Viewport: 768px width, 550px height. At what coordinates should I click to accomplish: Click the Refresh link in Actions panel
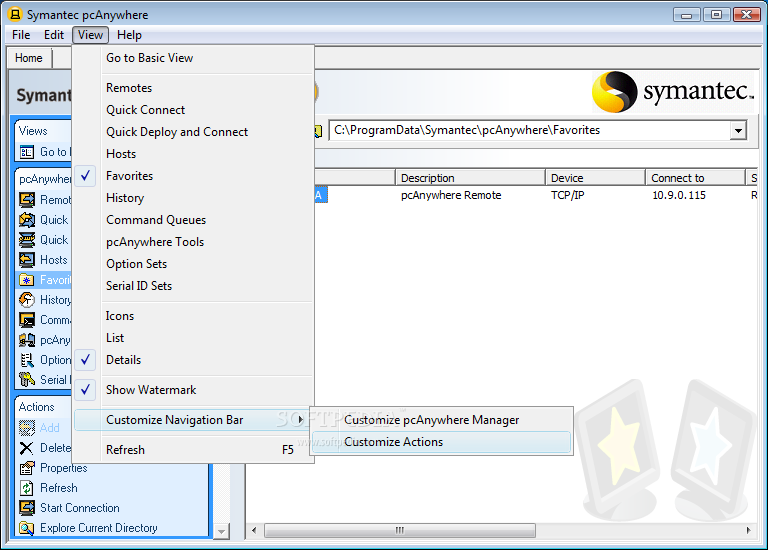(x=59, y=488)
